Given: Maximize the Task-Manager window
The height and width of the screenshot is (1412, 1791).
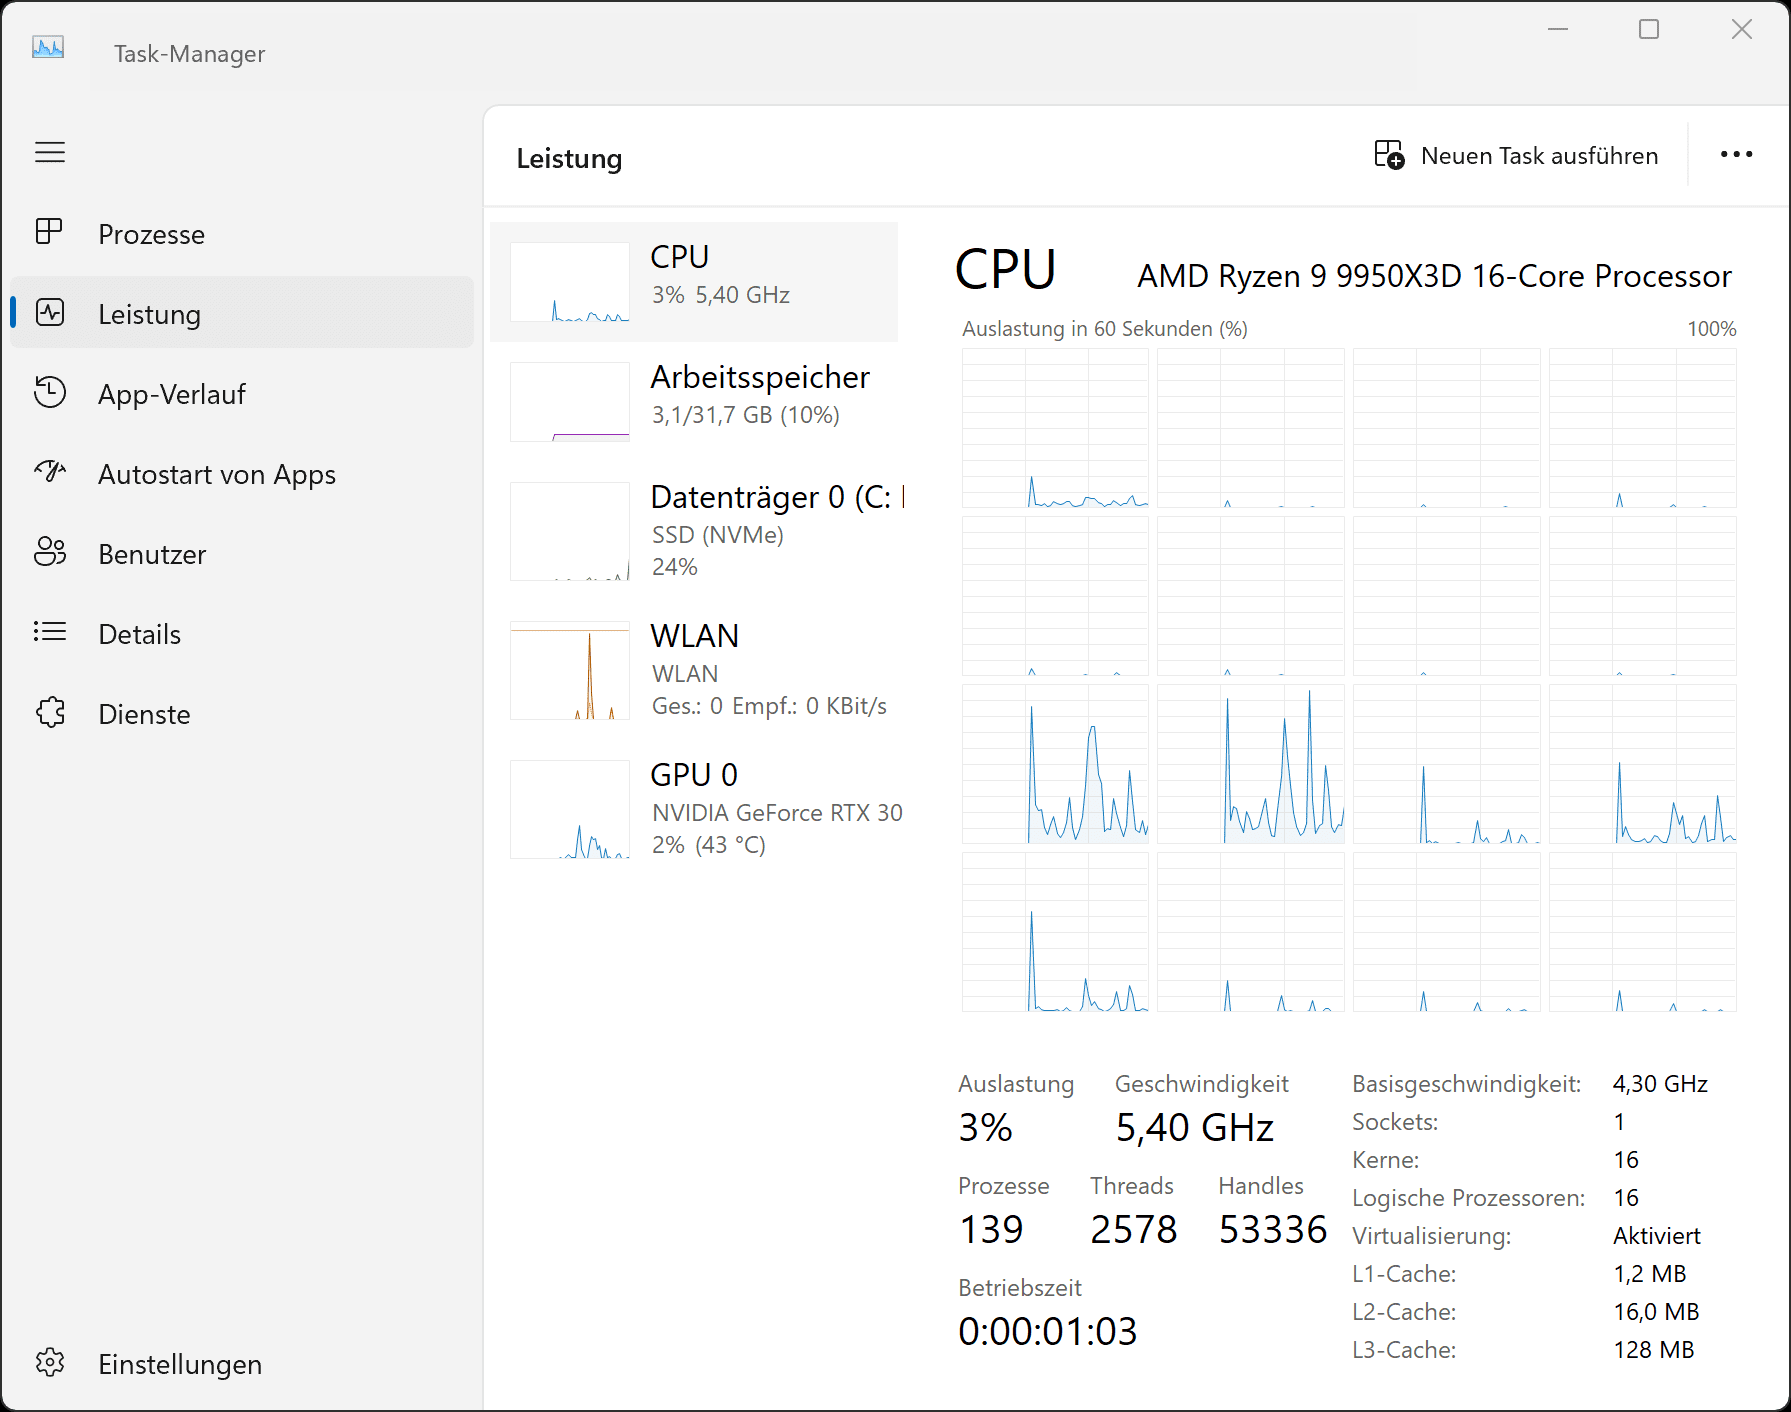Looking at the screenshot, I should (x=1649, y=30).
